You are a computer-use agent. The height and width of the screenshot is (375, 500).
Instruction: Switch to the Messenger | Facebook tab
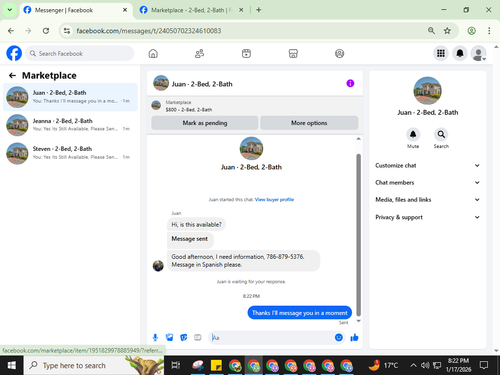click(76, 10)
